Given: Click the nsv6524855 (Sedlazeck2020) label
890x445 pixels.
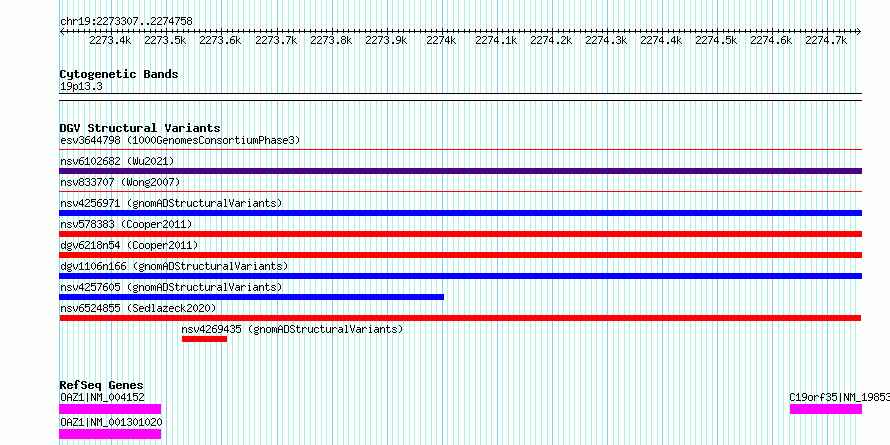Looking at the screenshot, I should tap(138, 308).
